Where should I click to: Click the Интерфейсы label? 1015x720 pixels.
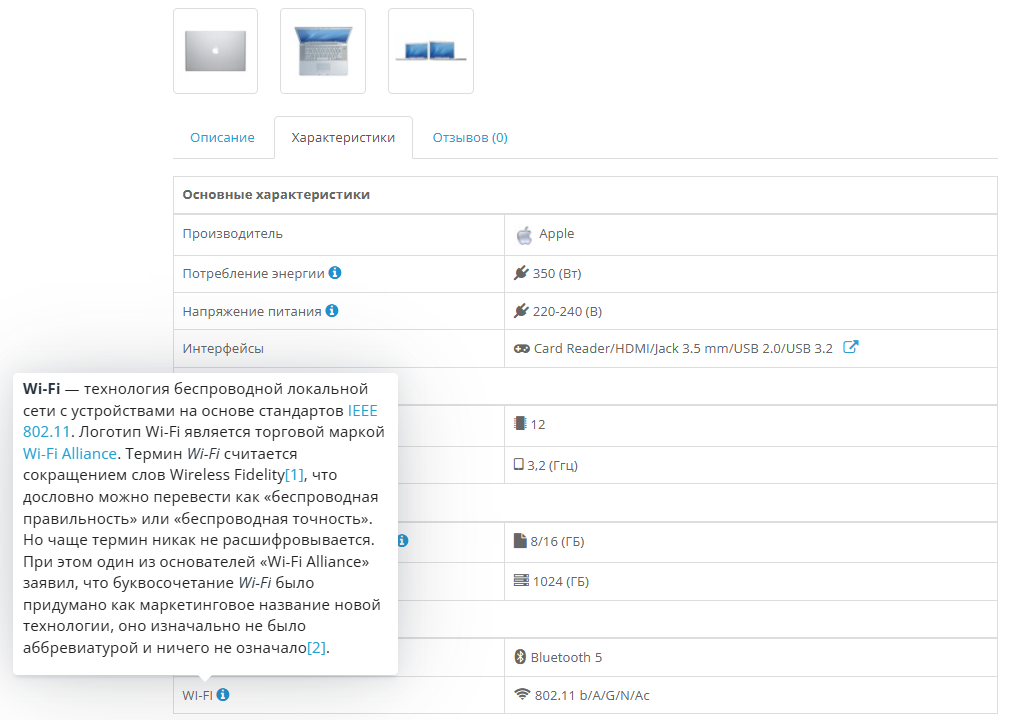(x=223, y=348)
